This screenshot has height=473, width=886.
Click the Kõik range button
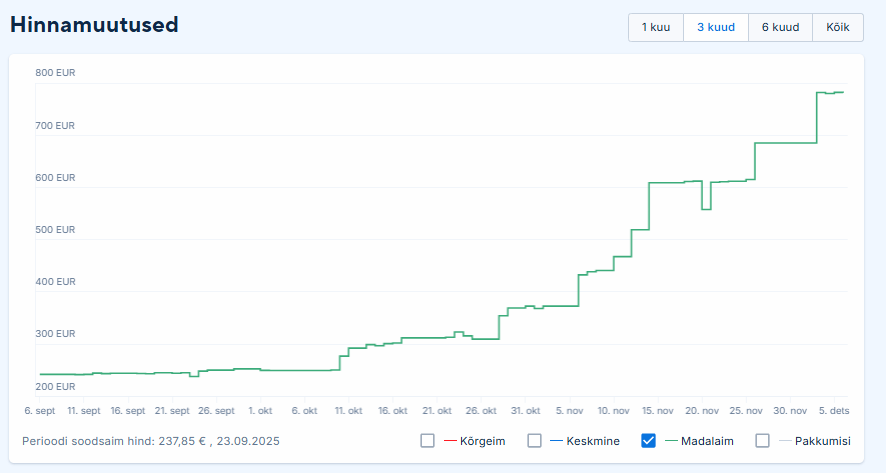click(x=838, y=27)
